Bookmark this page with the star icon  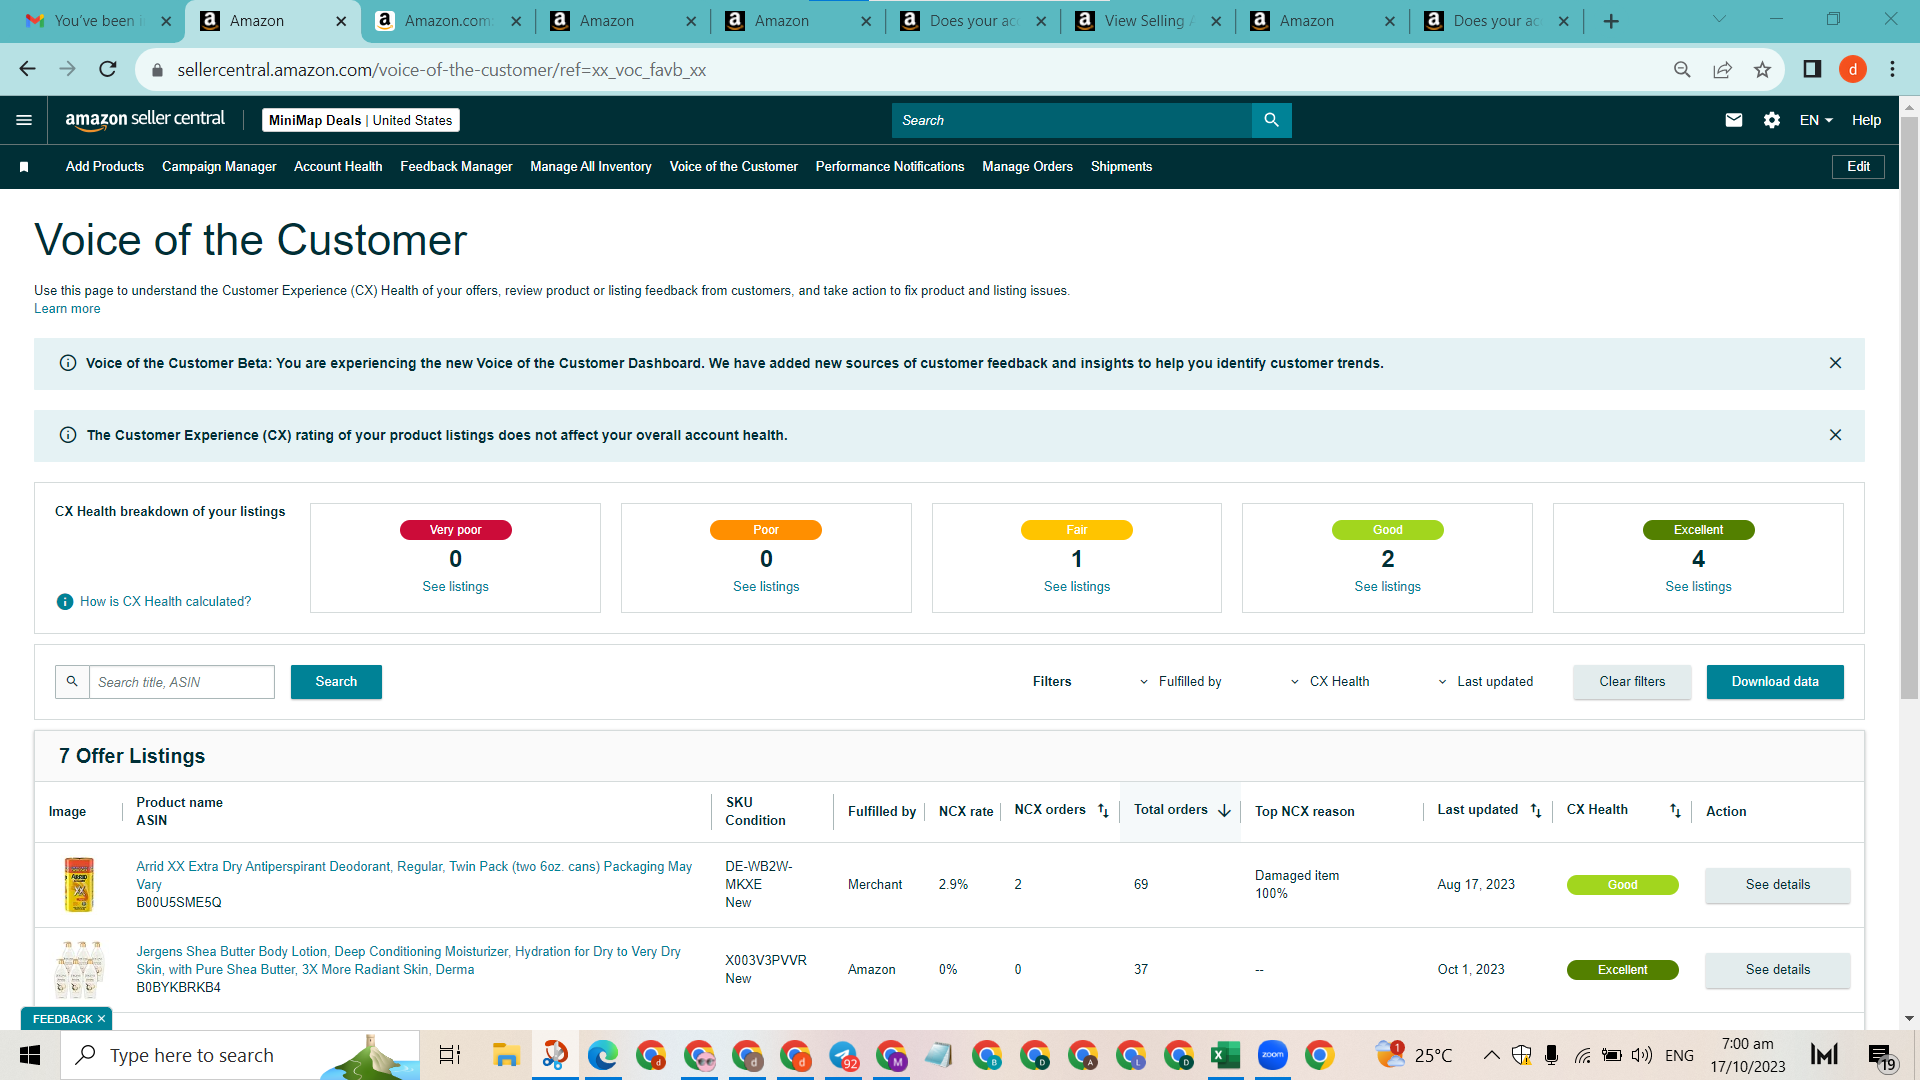(1762, 69)
